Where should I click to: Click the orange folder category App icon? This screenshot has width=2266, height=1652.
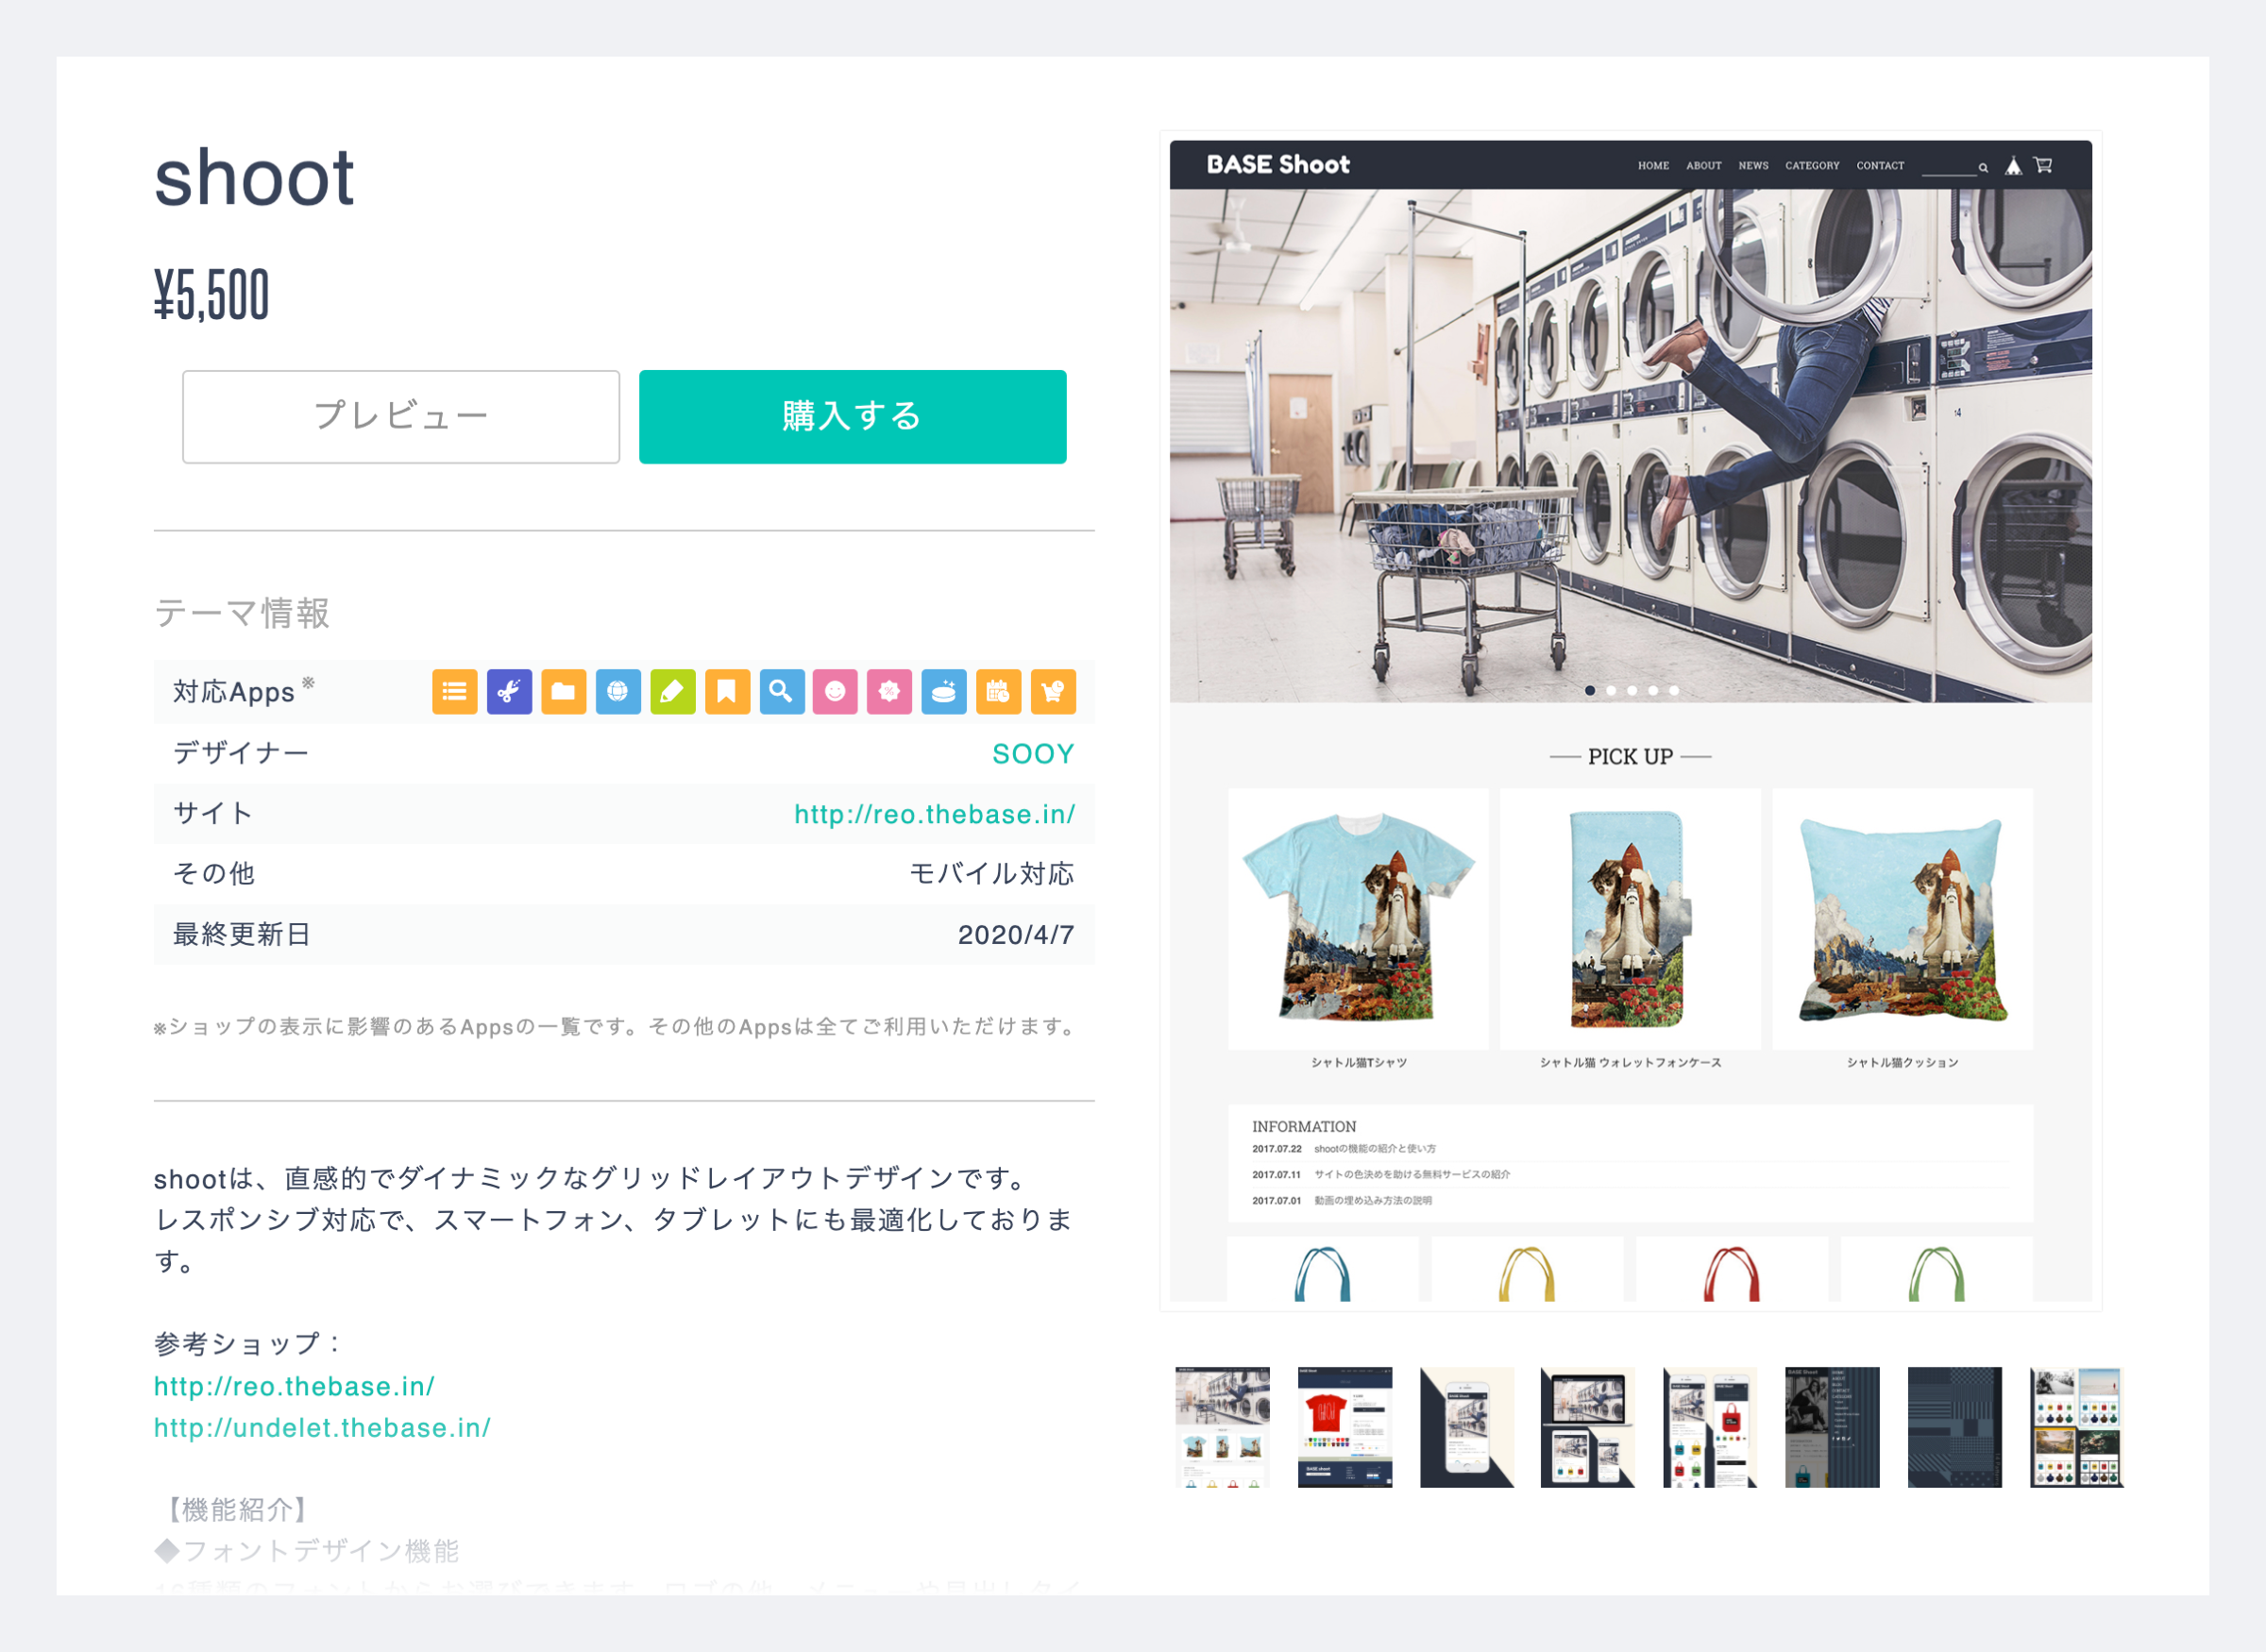pos(563,691)
